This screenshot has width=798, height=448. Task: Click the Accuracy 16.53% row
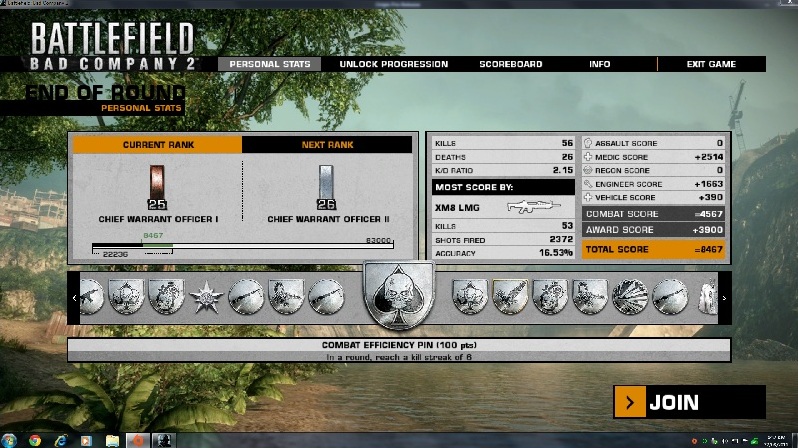pyautogui.click(x=503, y=253)
